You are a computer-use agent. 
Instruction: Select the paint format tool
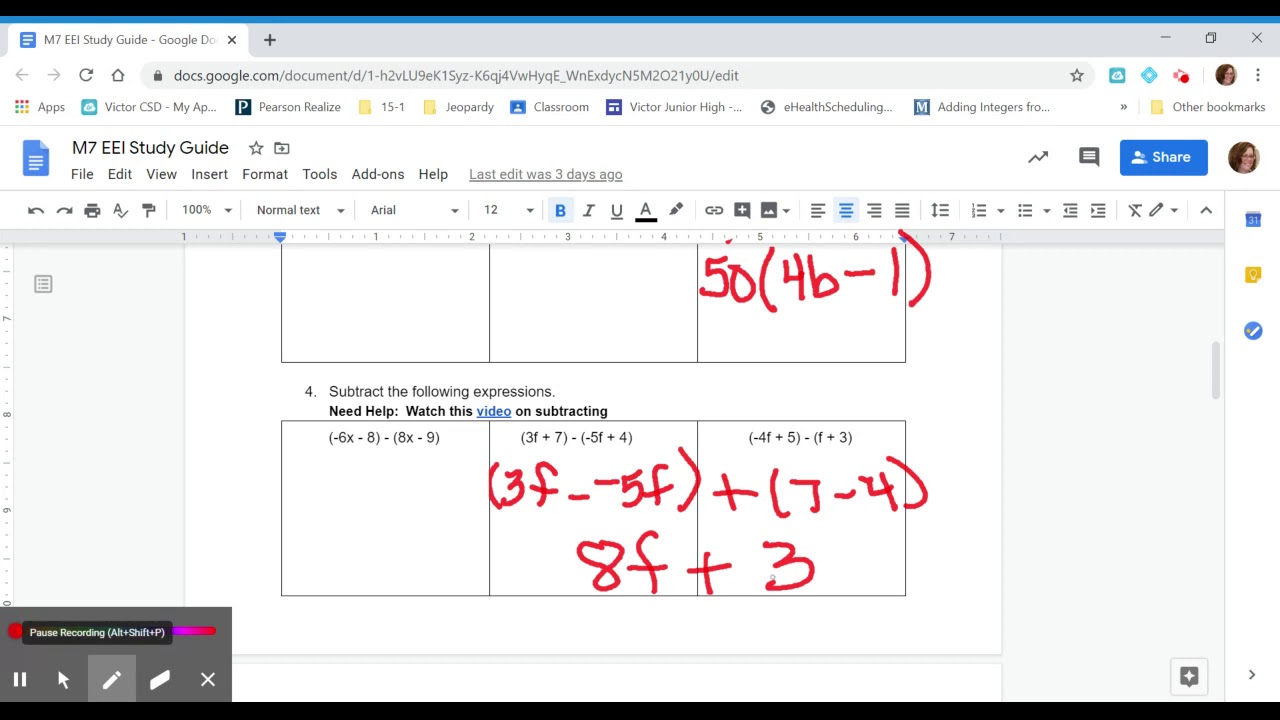click(x=148, y=210)
